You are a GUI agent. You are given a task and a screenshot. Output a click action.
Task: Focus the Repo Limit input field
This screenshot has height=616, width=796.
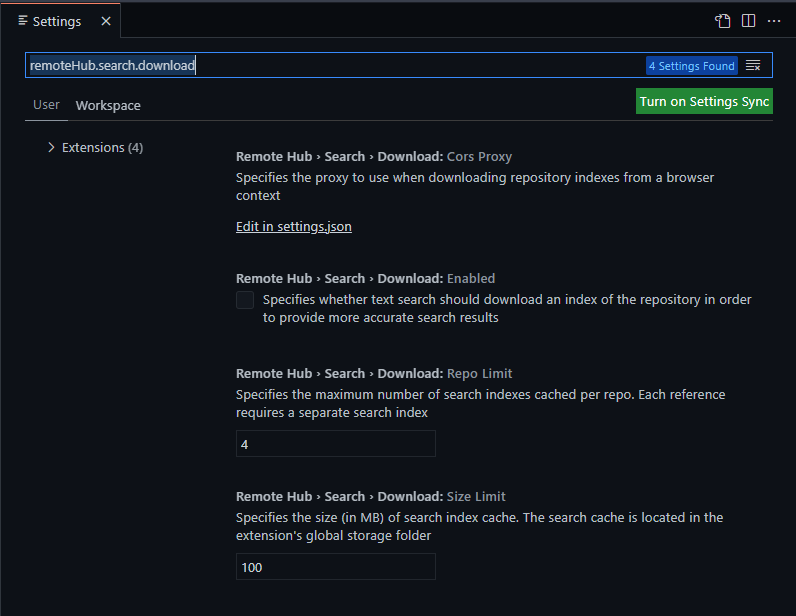click(336, 443)
